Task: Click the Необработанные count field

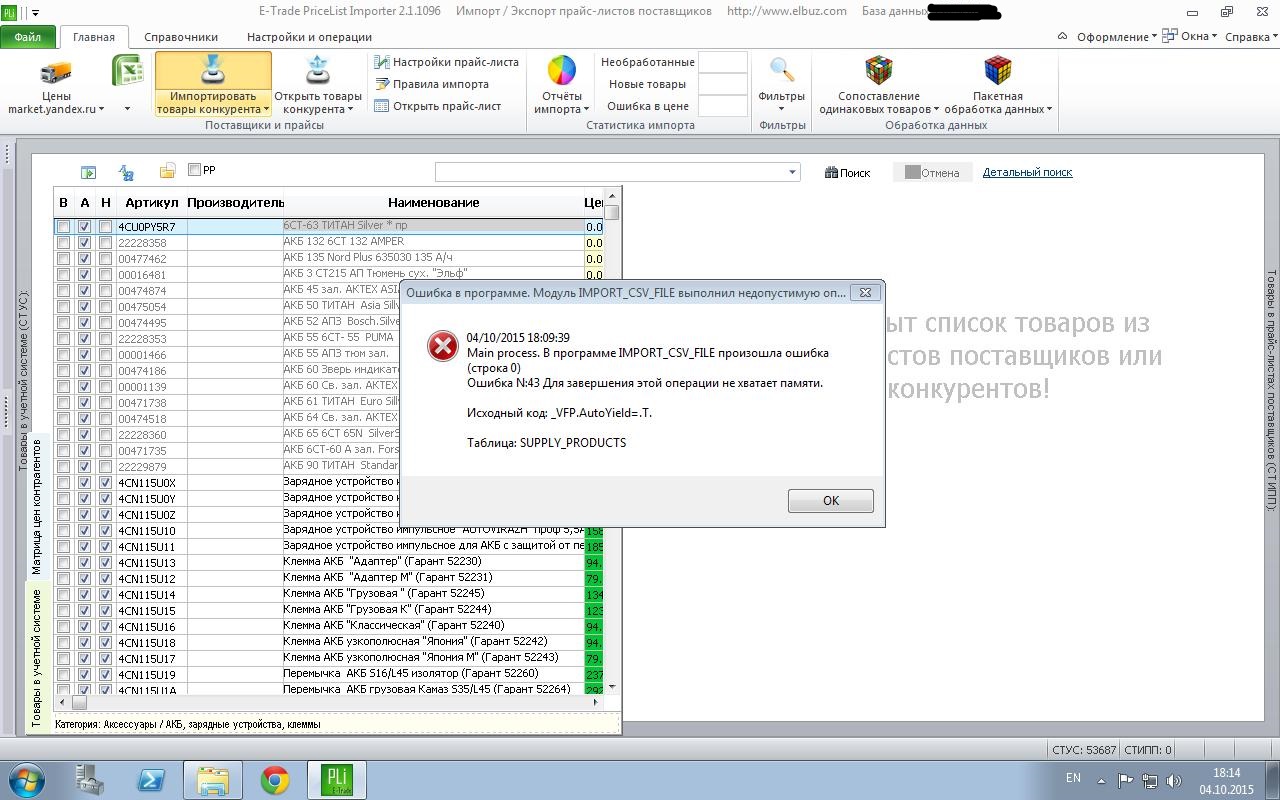Action: coord(722,62)
